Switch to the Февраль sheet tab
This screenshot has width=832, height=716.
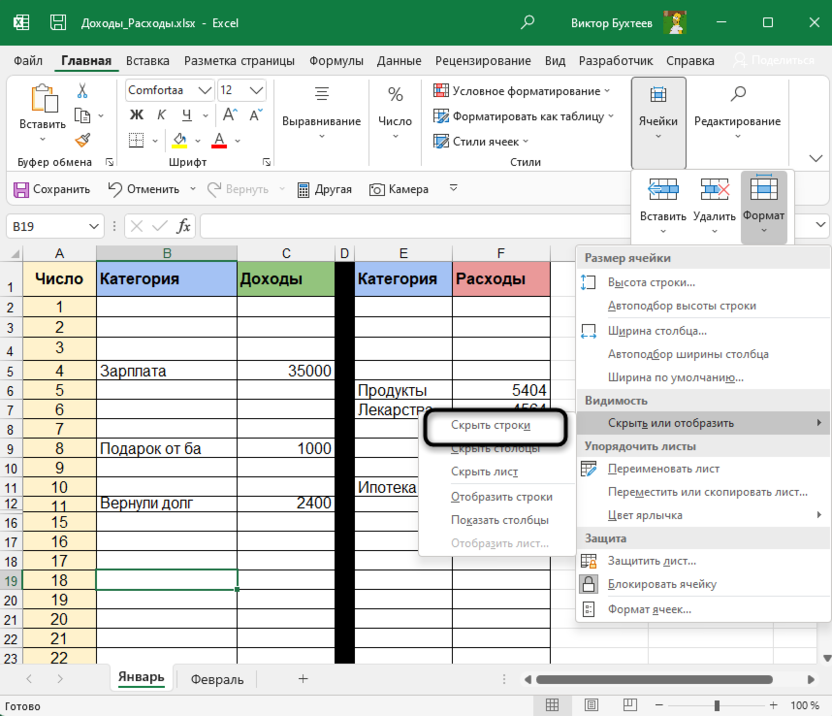pyautogui.click(x=217, y=679)
